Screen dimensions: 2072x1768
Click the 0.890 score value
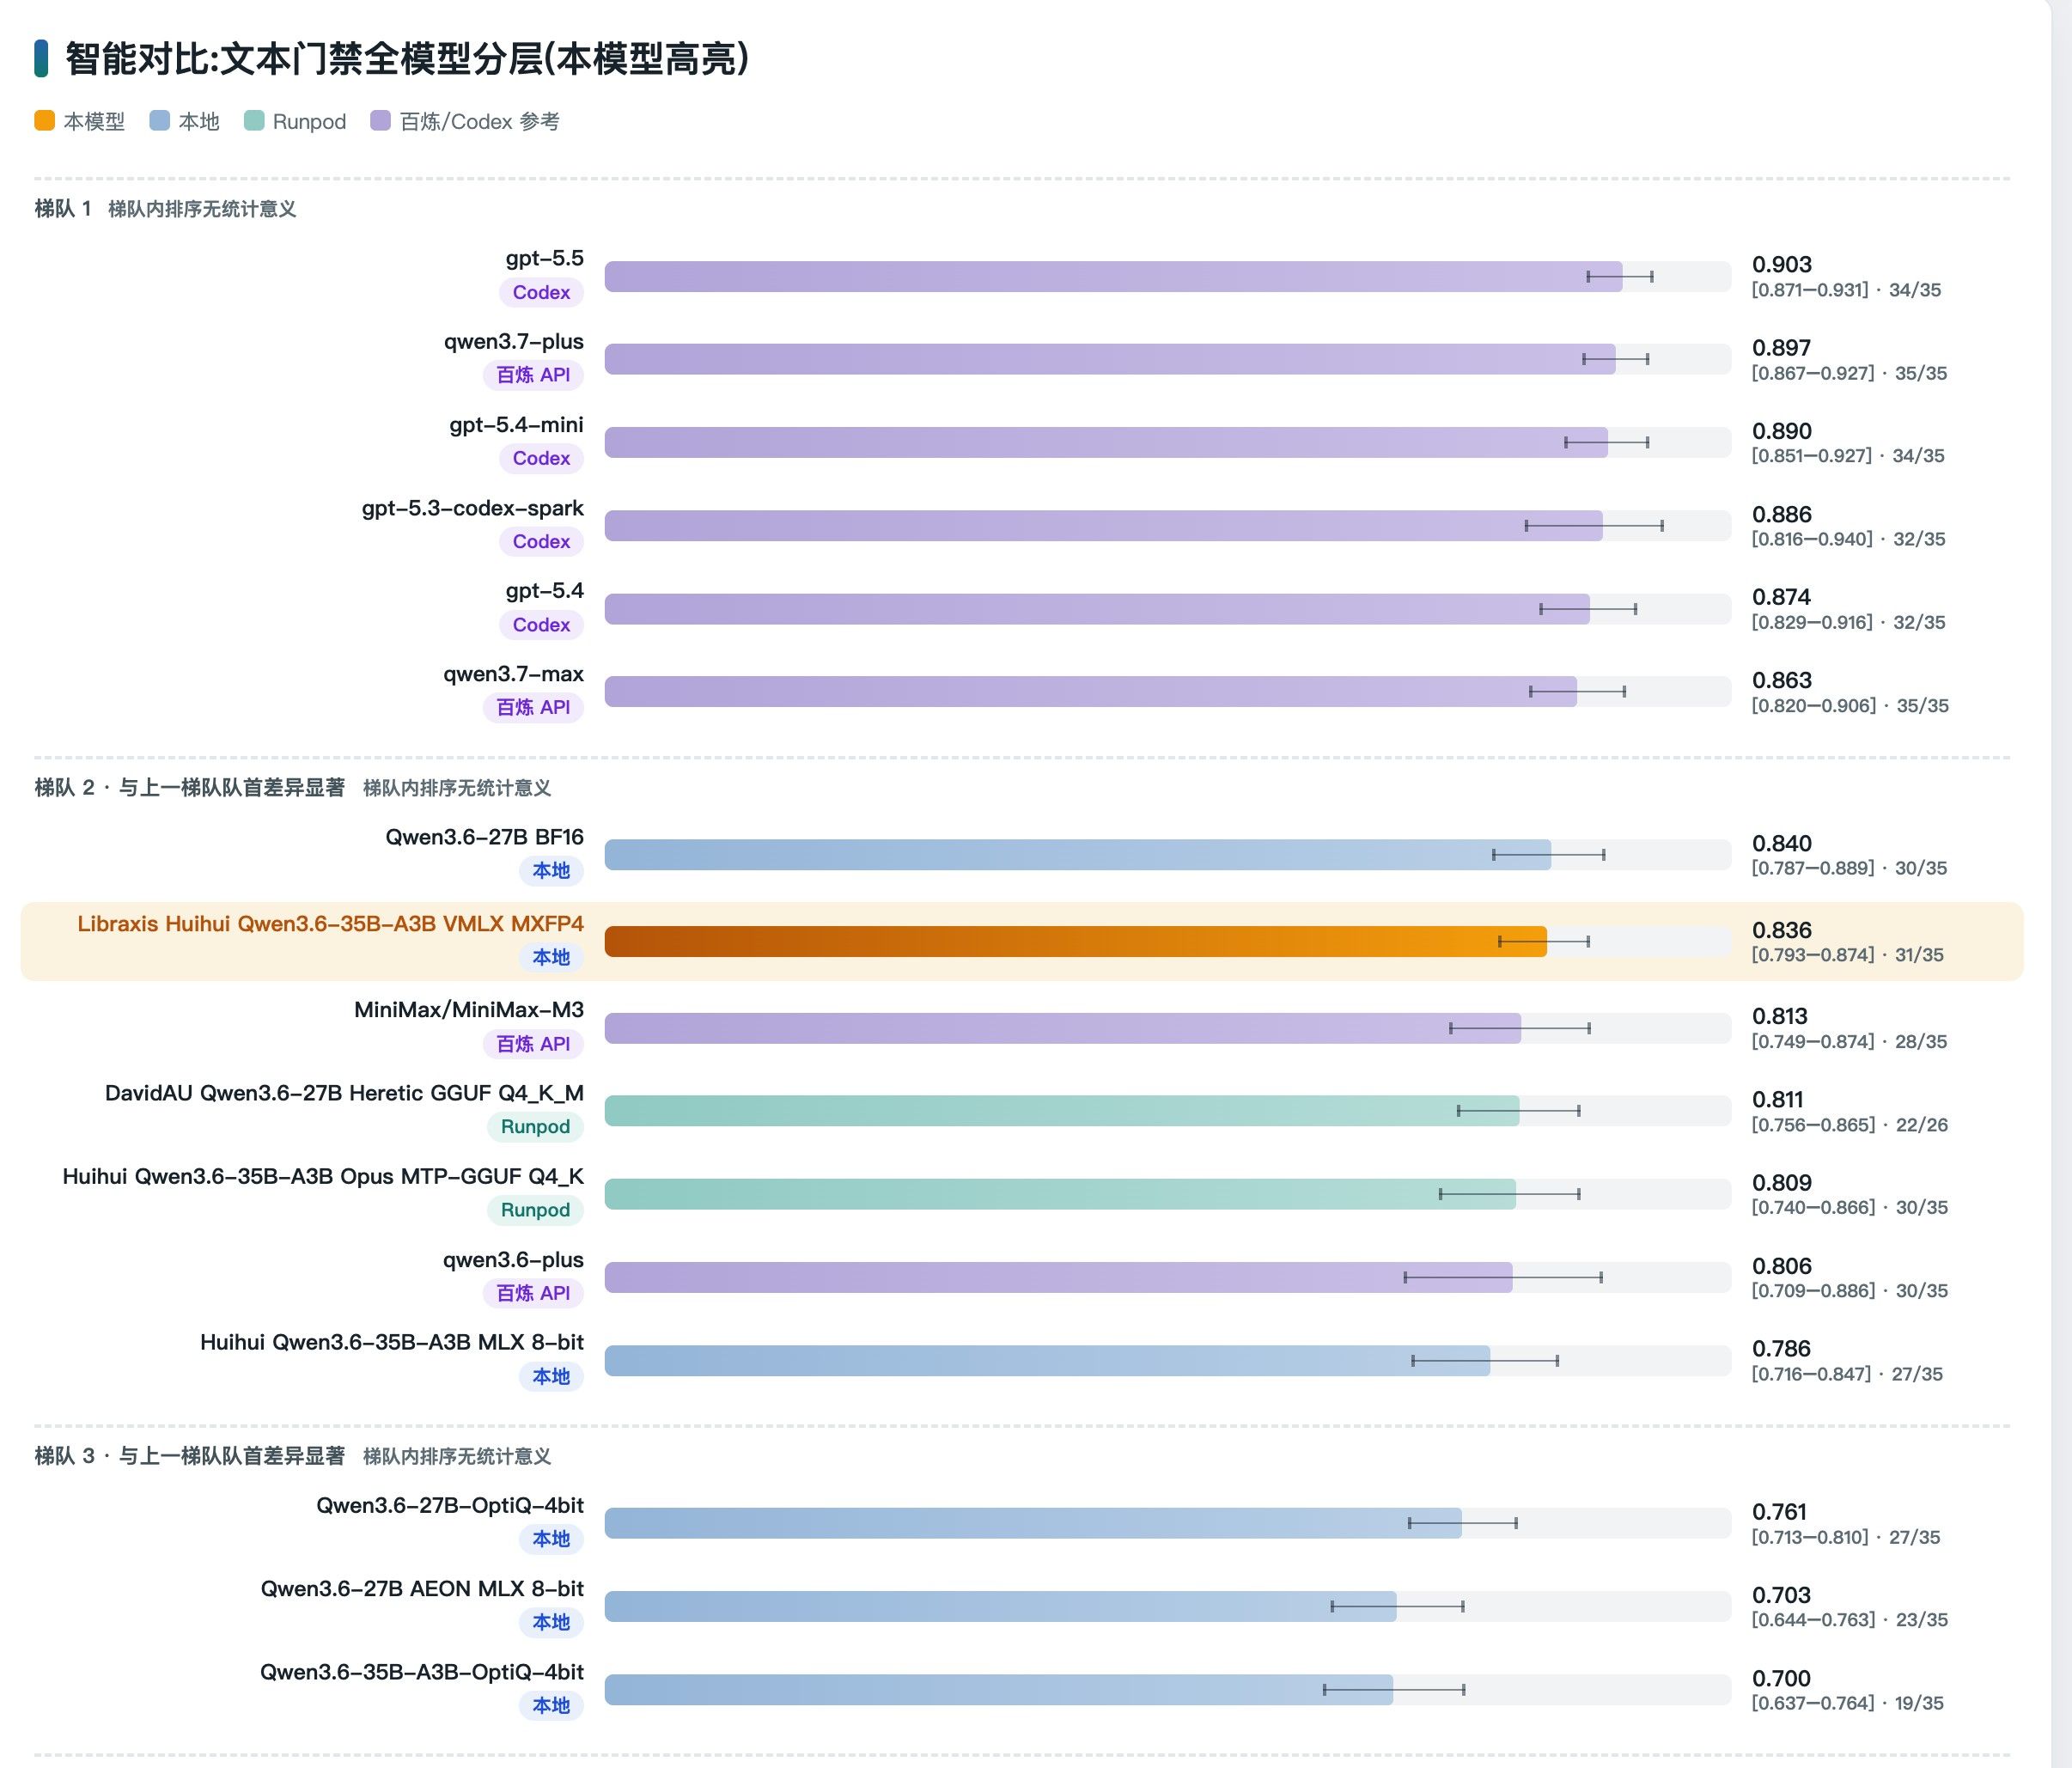(x=1782, y=431)
